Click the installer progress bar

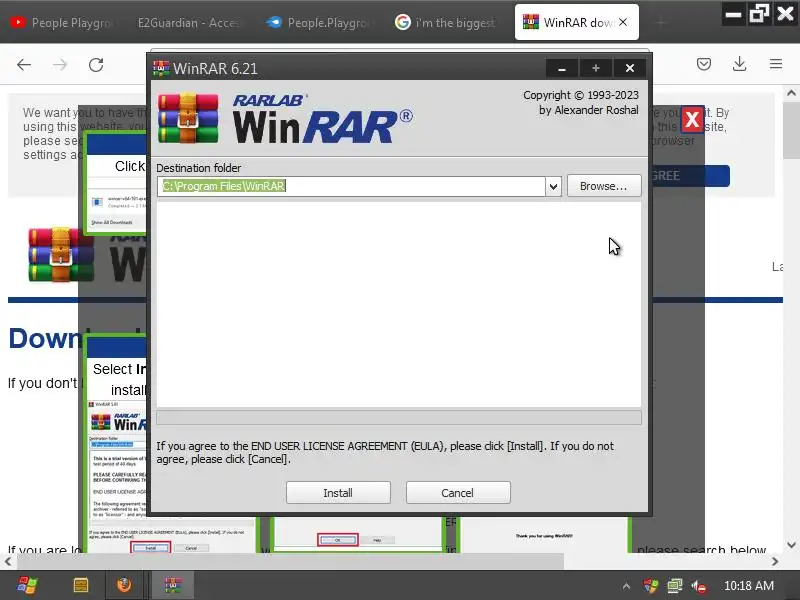coord(398,417)
